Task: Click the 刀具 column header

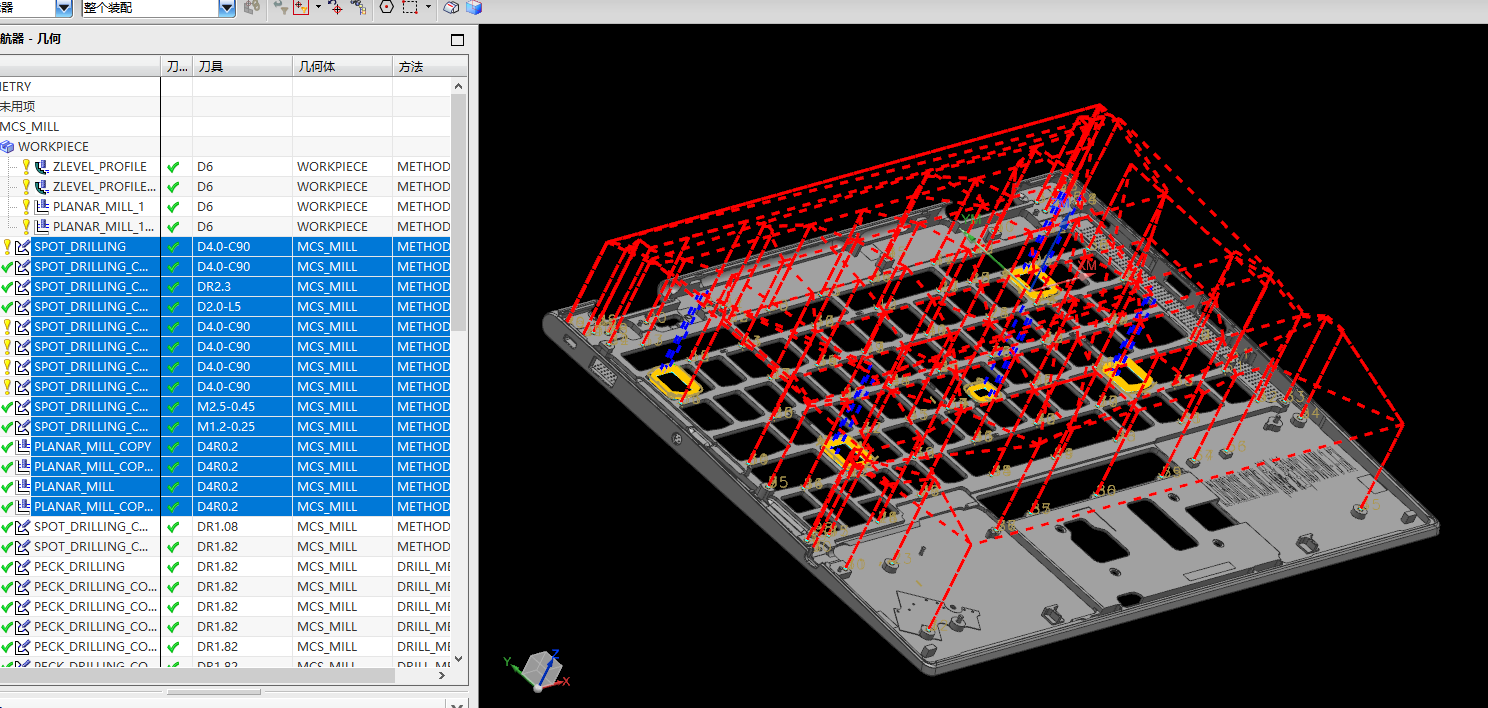Action: coord(242,67)
